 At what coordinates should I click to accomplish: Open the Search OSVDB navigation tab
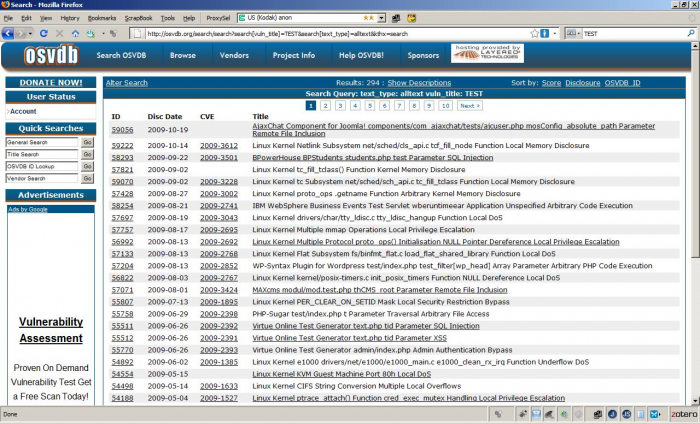[x=121, y=55]
